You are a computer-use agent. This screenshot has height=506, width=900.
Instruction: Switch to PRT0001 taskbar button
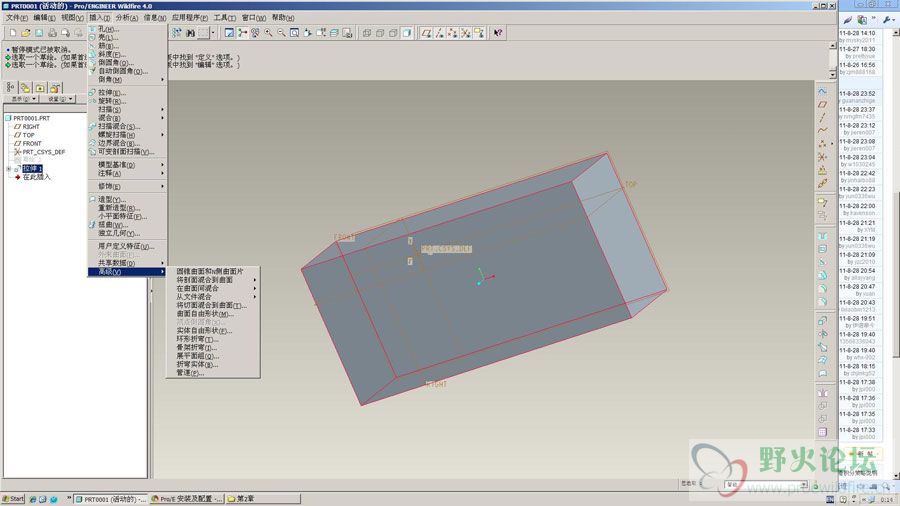click(x=111, y=499)
